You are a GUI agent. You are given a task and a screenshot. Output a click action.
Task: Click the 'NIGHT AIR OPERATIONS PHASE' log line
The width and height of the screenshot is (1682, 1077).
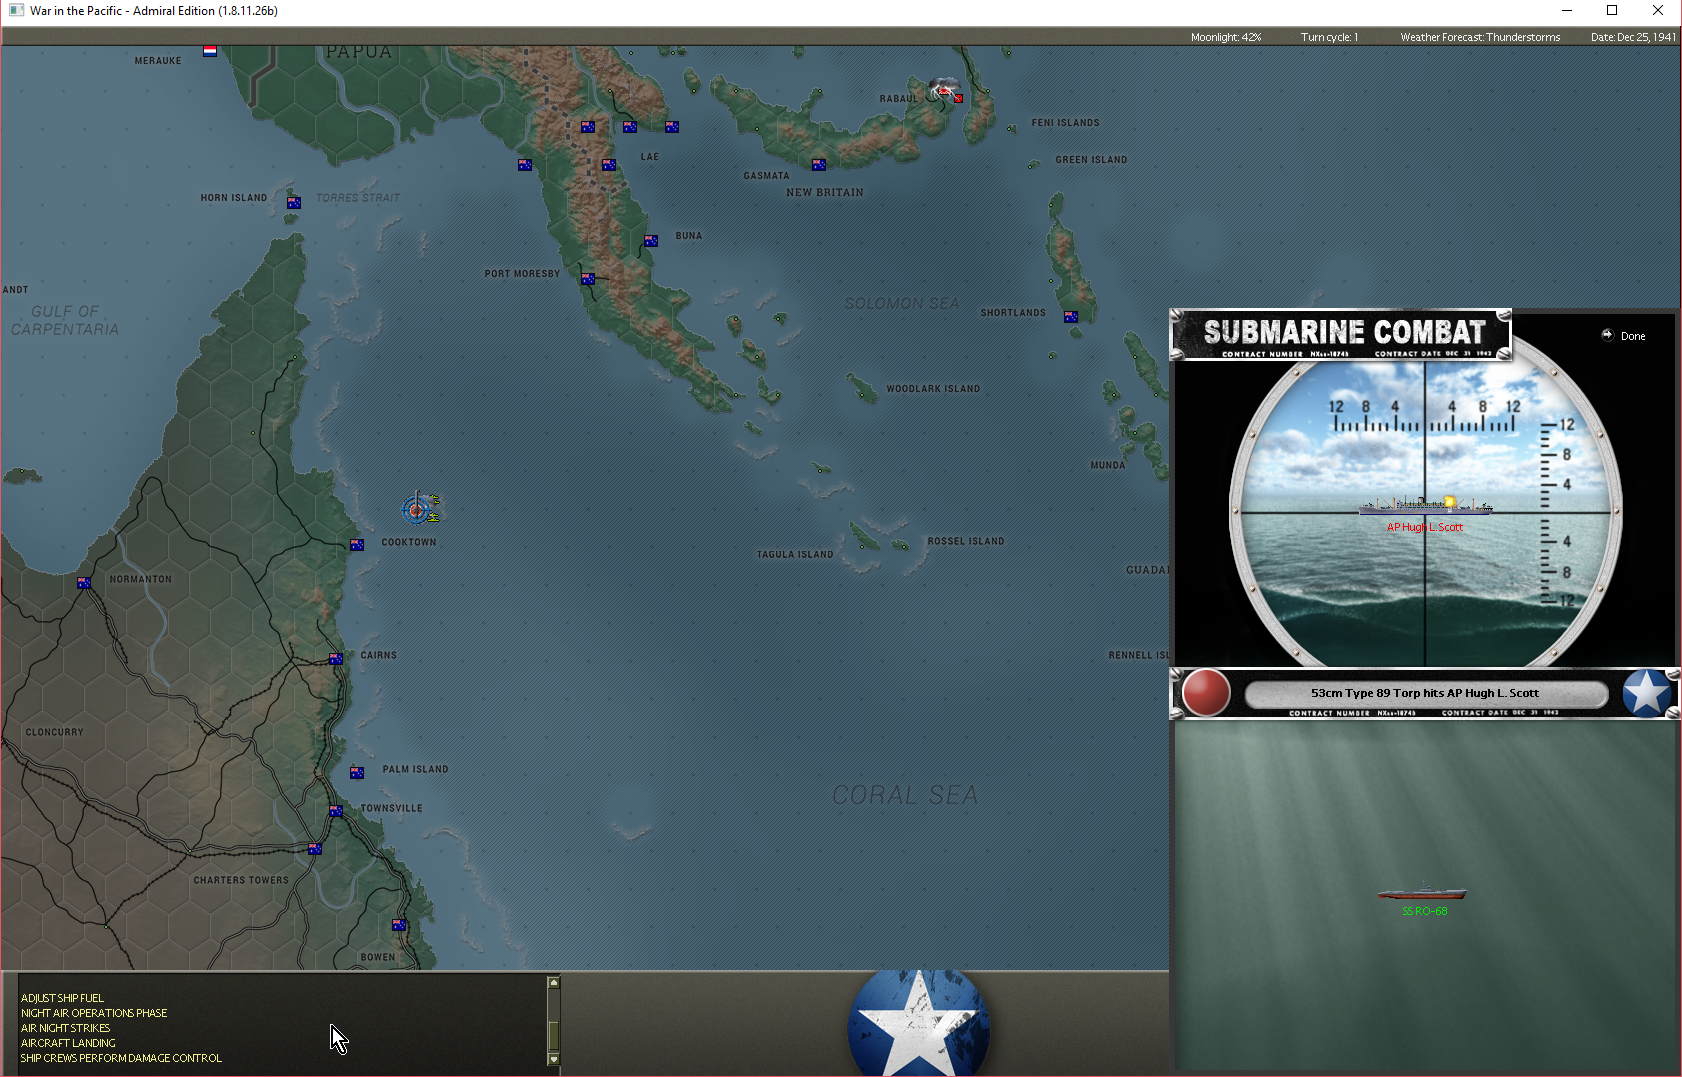pyautogui.click(x=94, y=1013)
